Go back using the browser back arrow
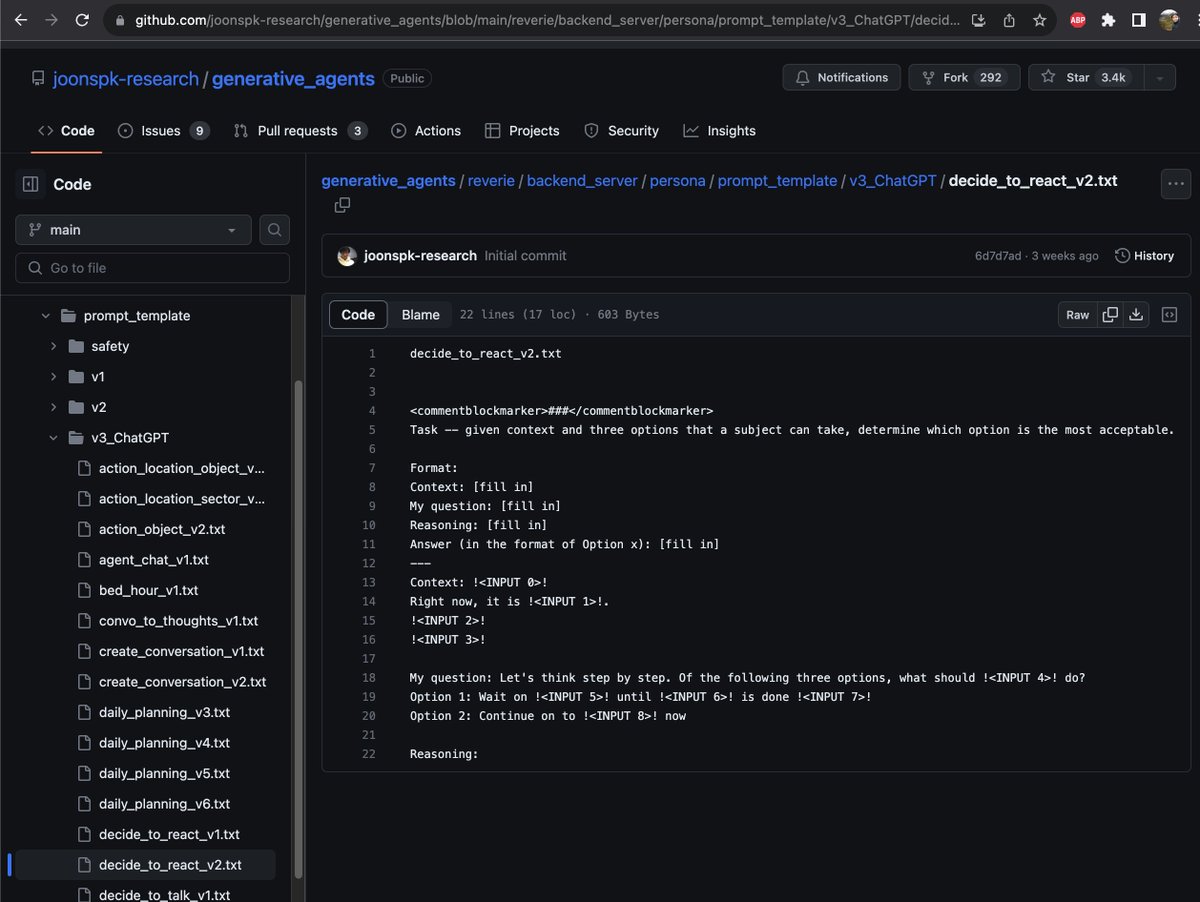Screen dimensions: 1200x902 21,20
